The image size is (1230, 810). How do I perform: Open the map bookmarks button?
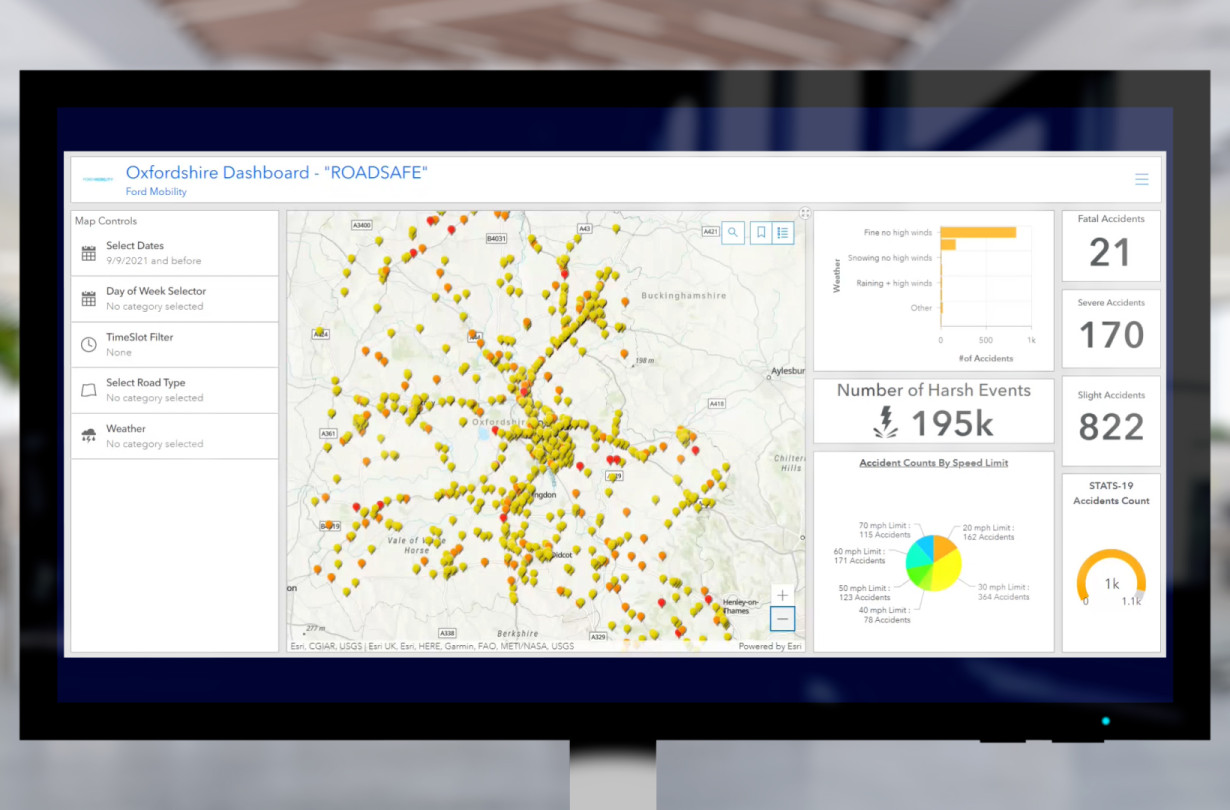pos(760,233)
